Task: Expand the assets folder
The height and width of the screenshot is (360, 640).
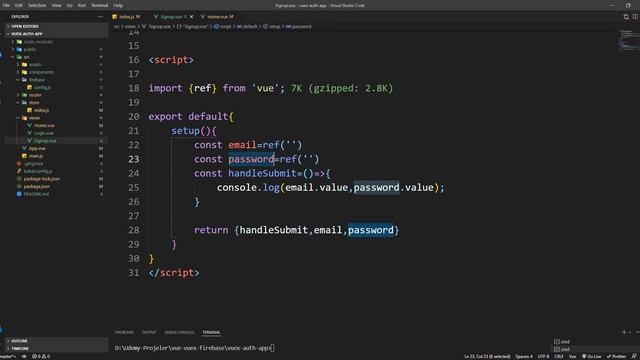Action: 35,64
